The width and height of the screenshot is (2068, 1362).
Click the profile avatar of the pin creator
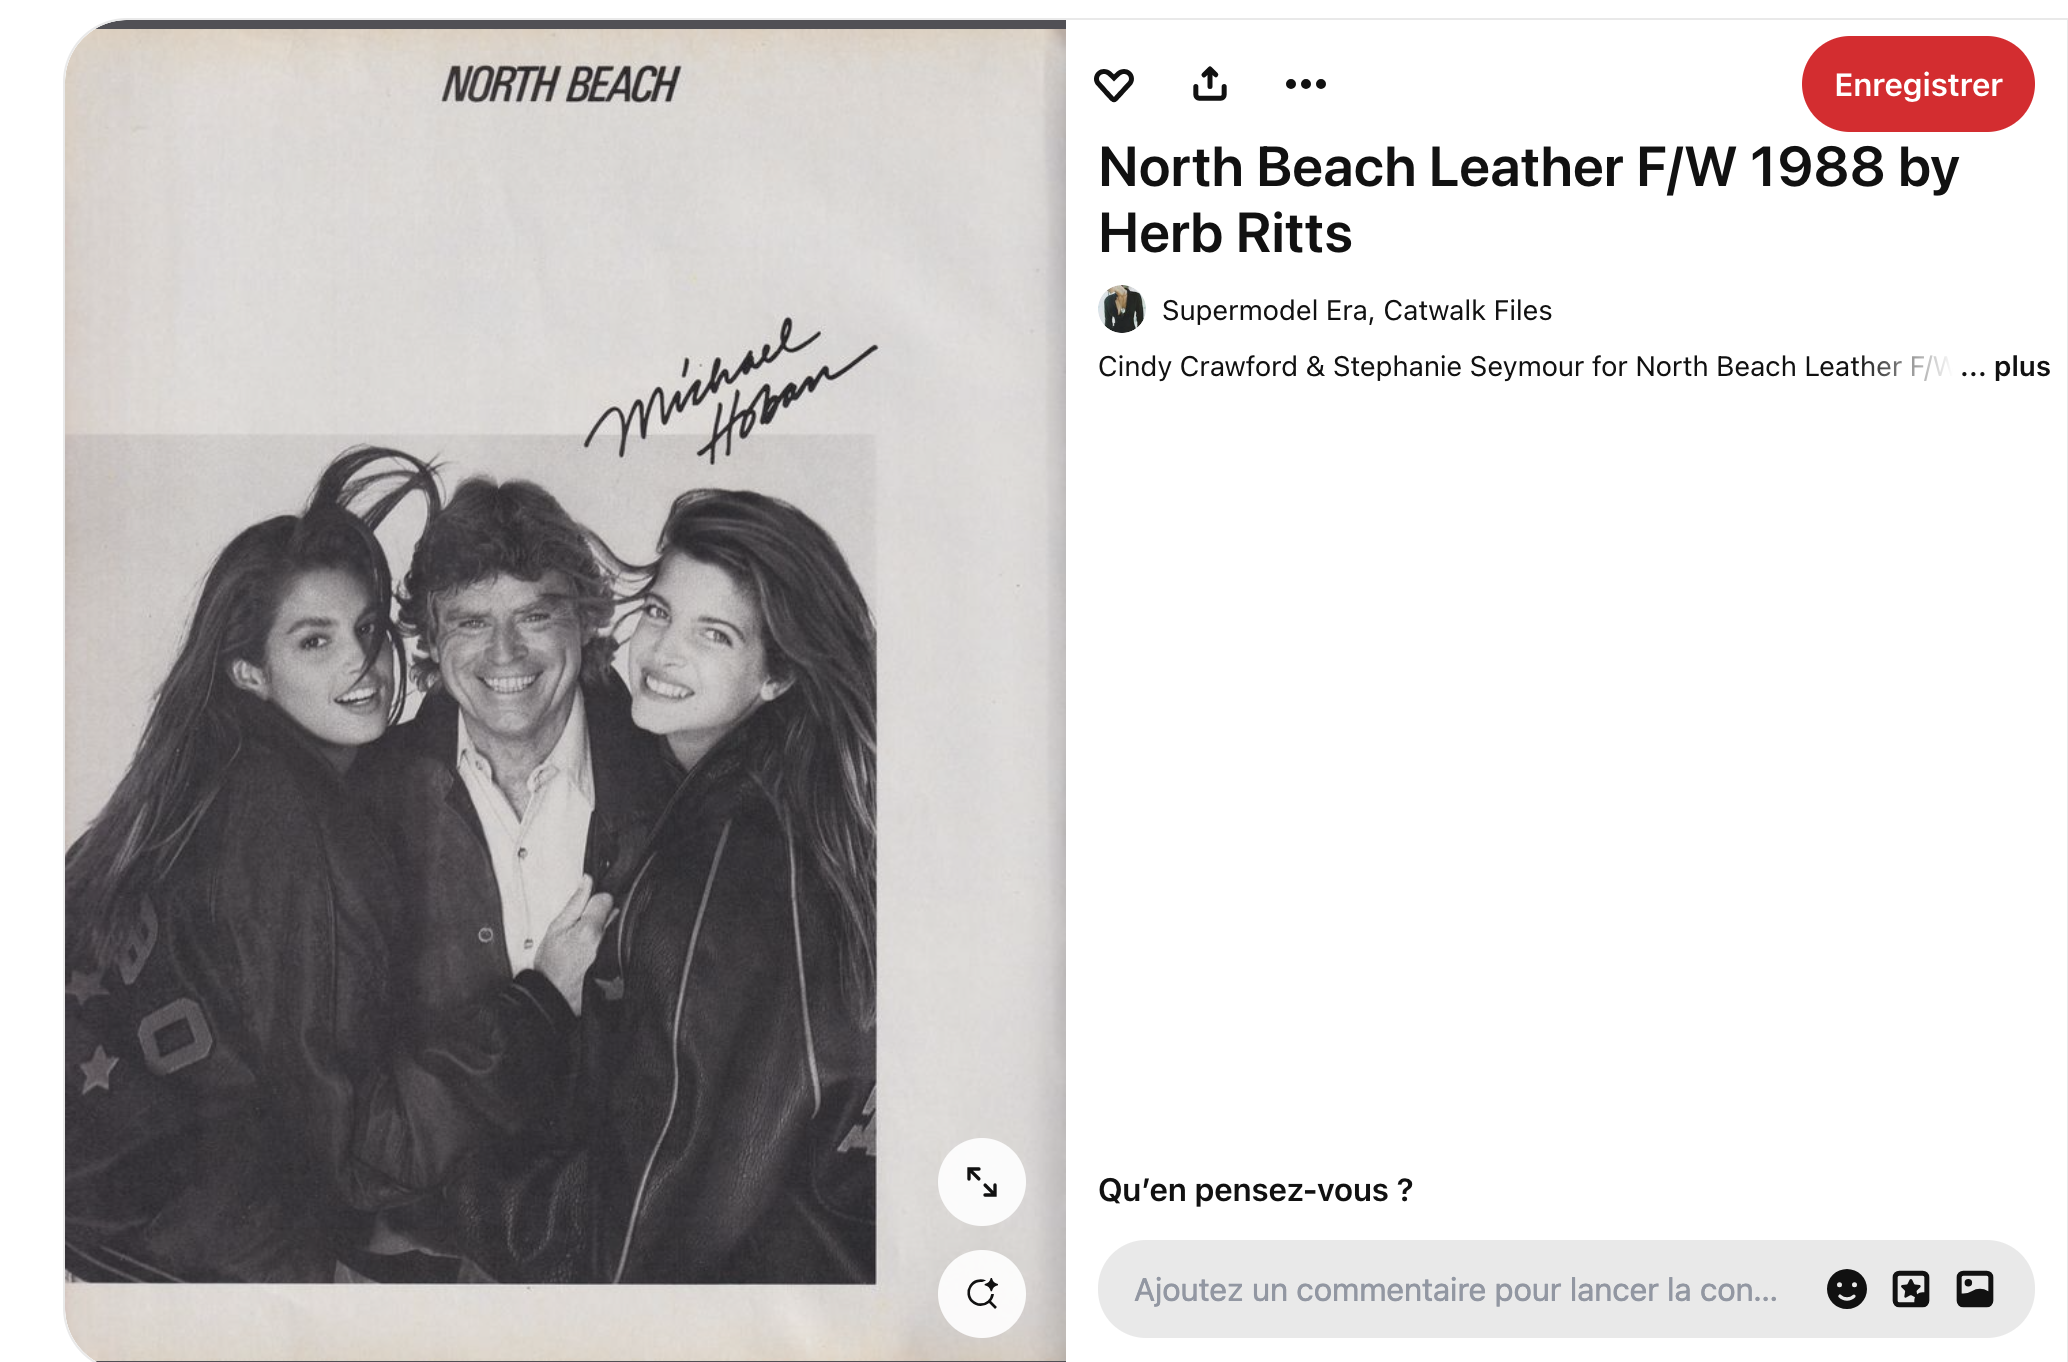click(1122, 309)
